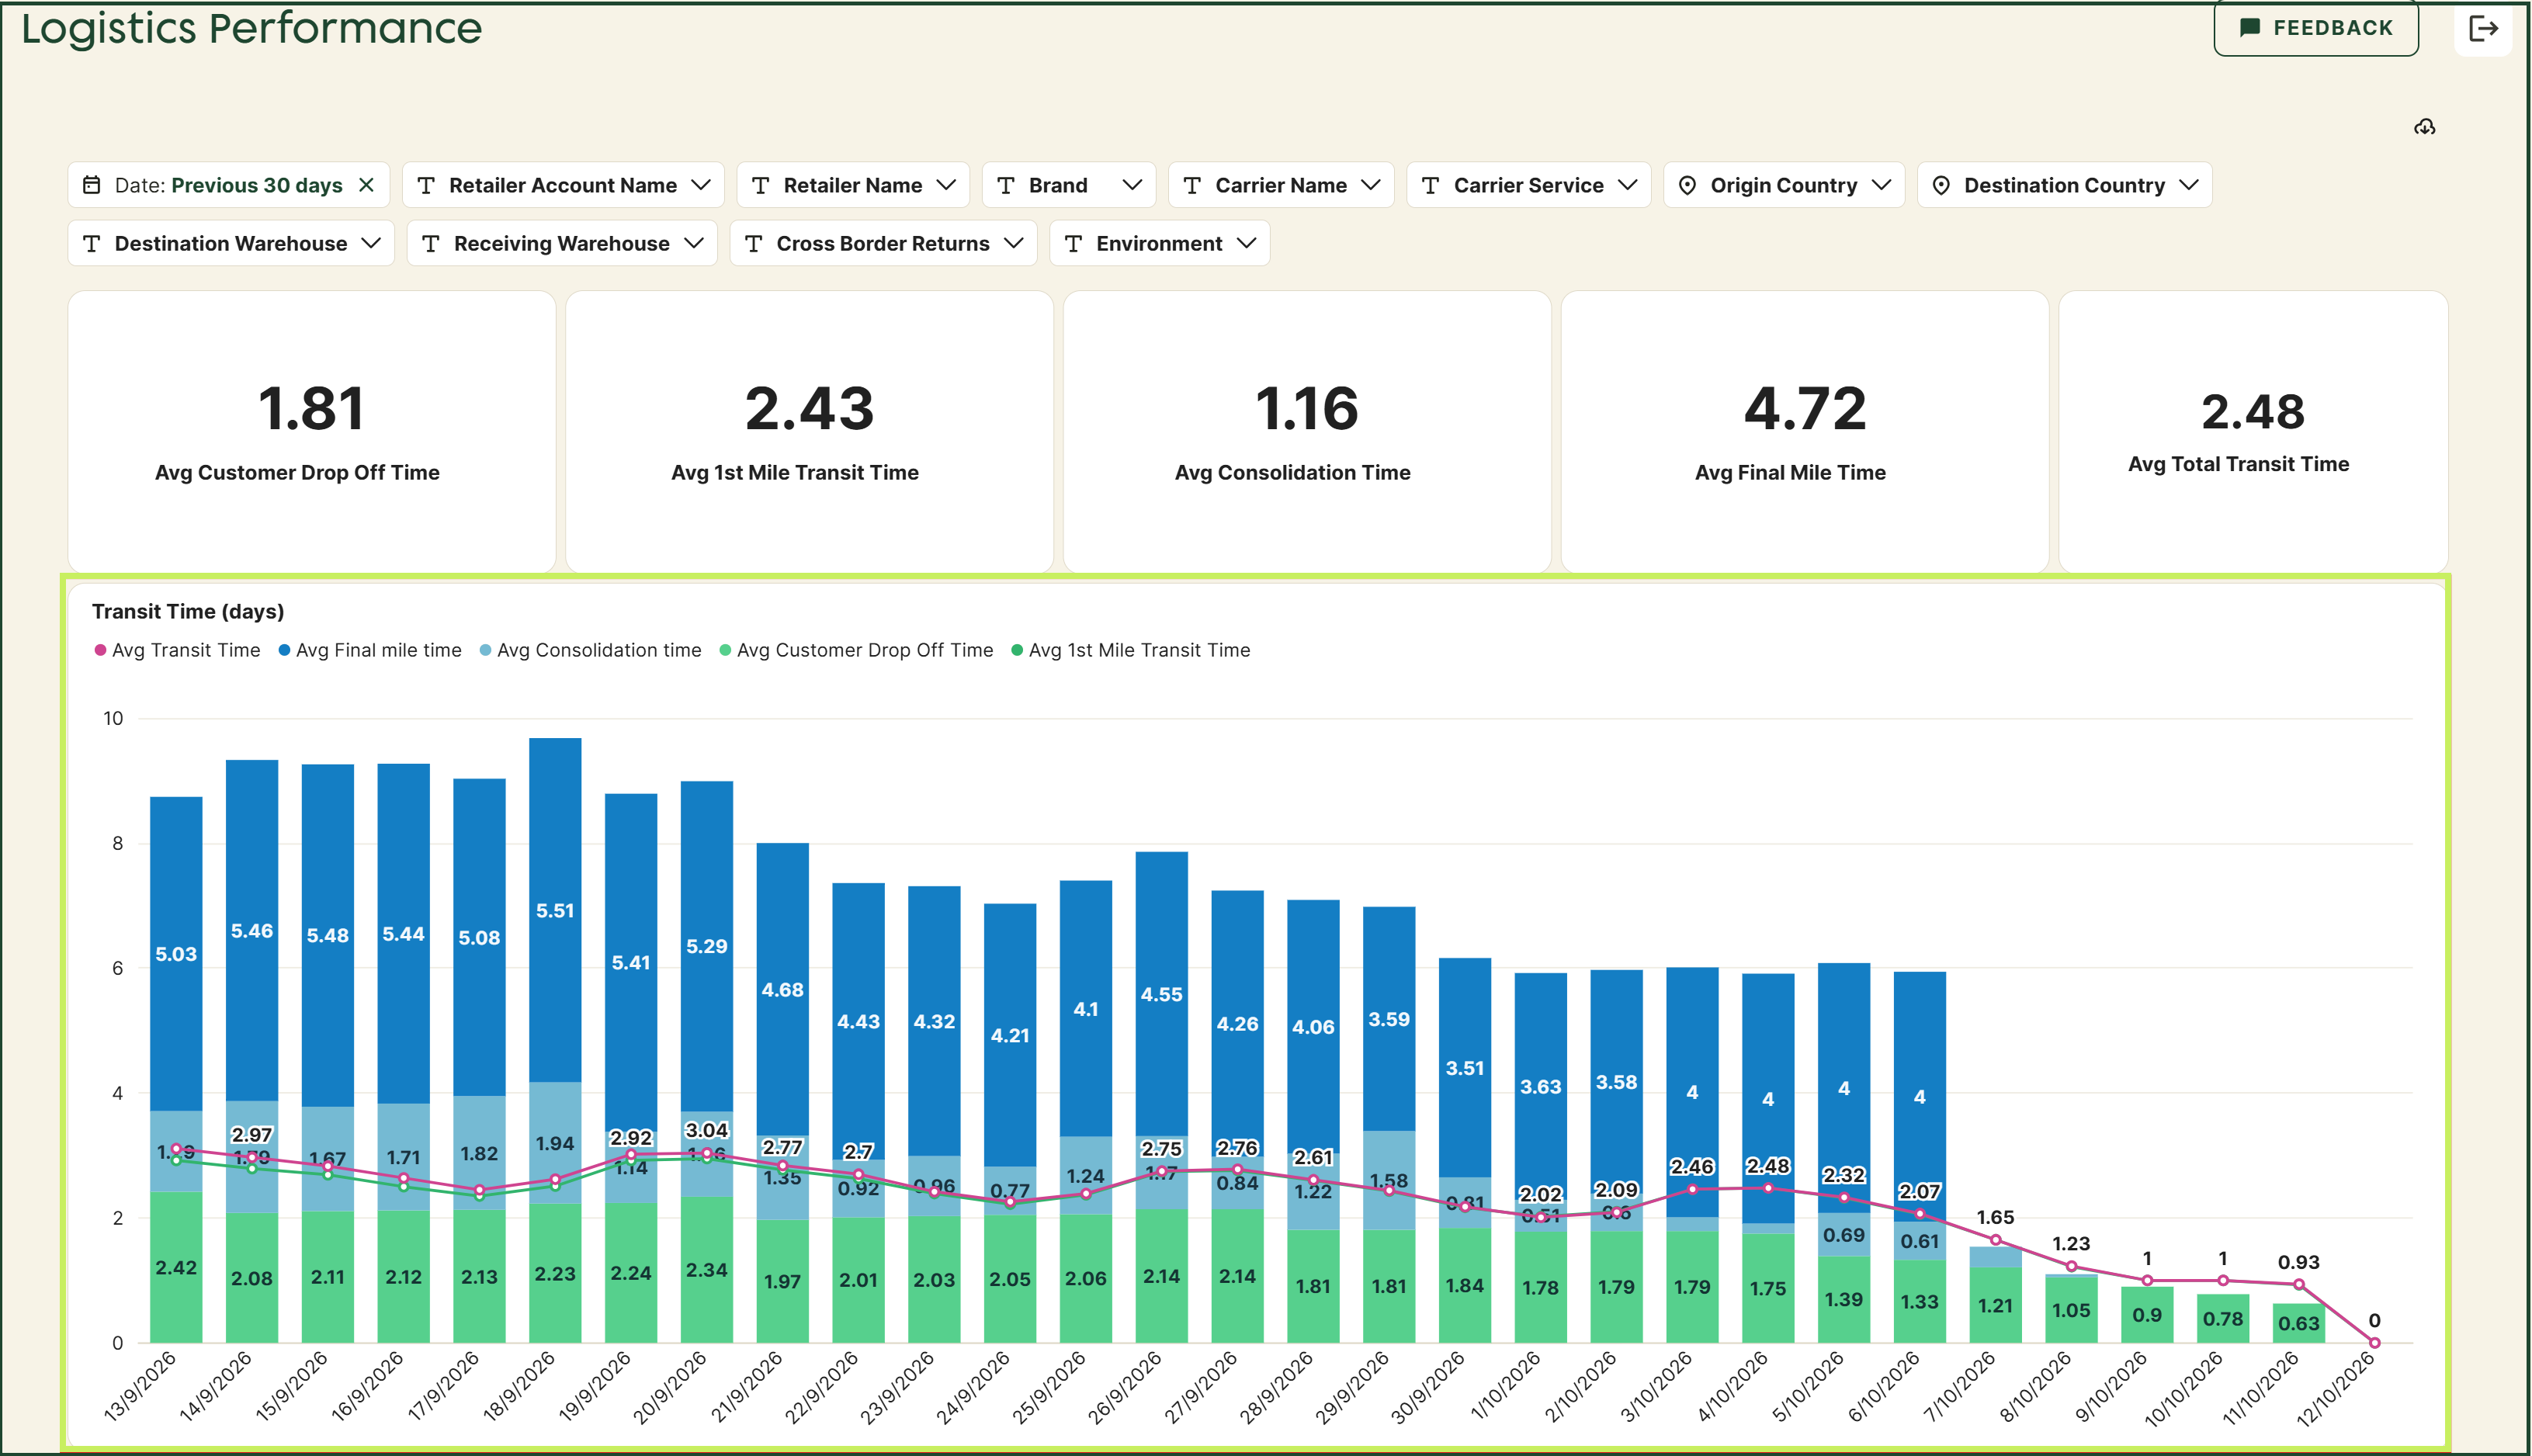Toggle Avg 1st Mile Transit Time legend
The image size is (2532, 1456).
coord(1131,650)
